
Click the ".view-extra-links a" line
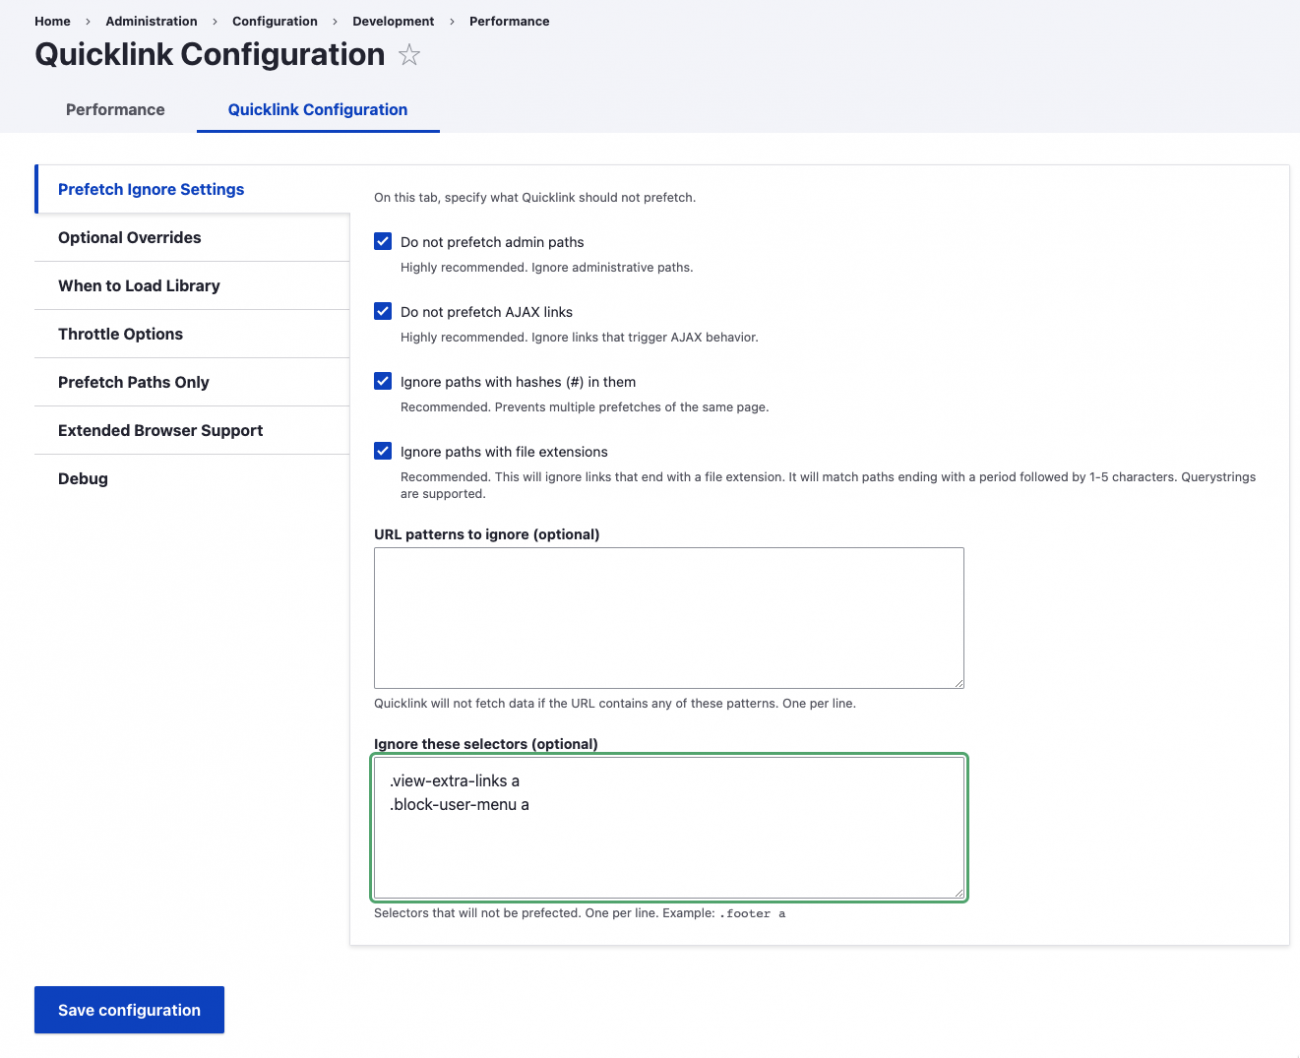tap(455, 781)
